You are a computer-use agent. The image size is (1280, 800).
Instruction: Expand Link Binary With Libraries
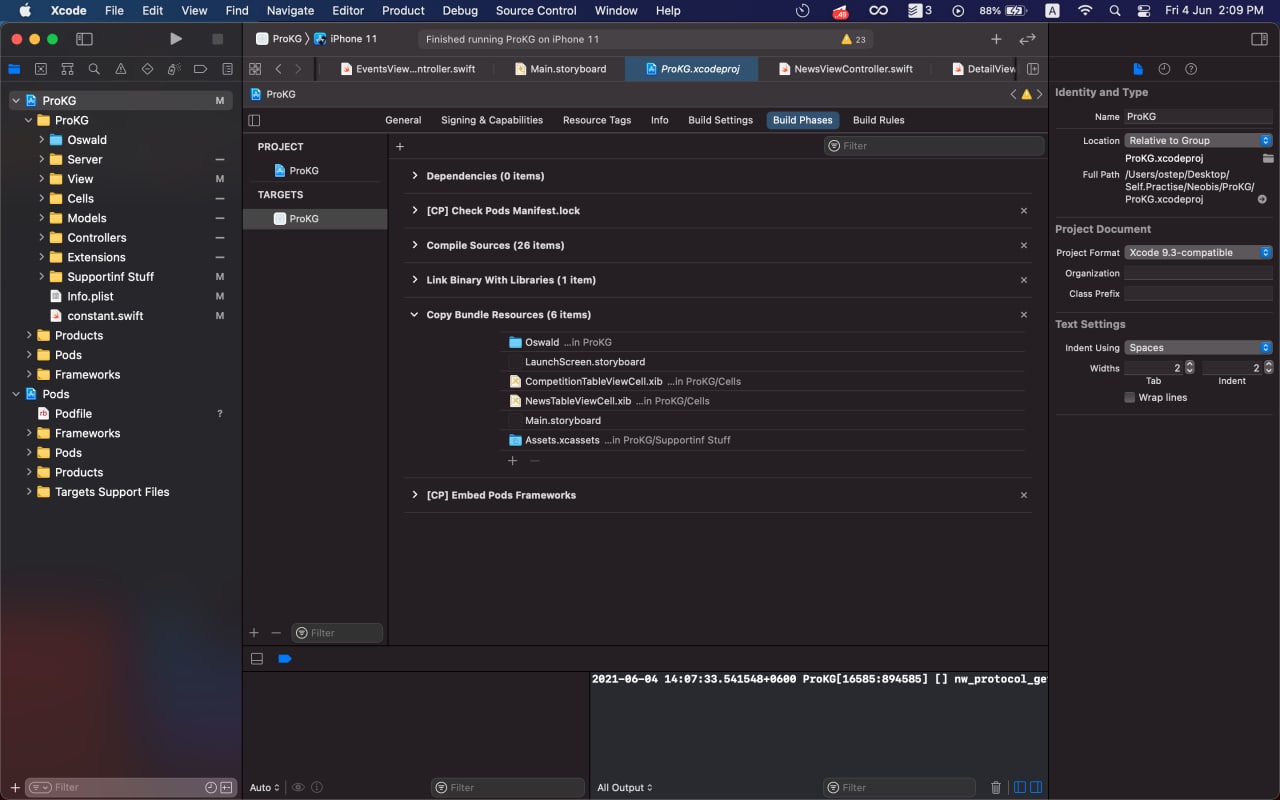coord(415,280)
